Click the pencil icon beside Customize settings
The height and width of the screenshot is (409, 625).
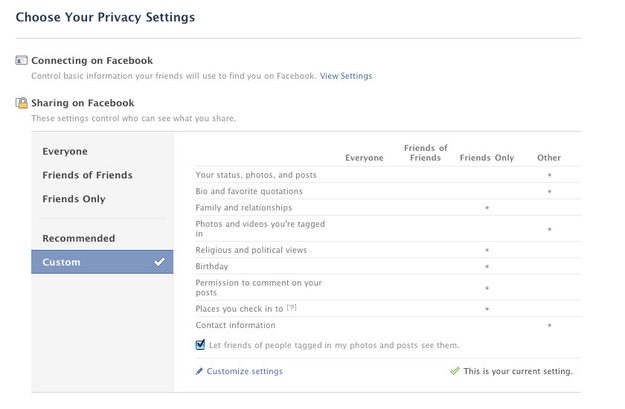[199, 371]
